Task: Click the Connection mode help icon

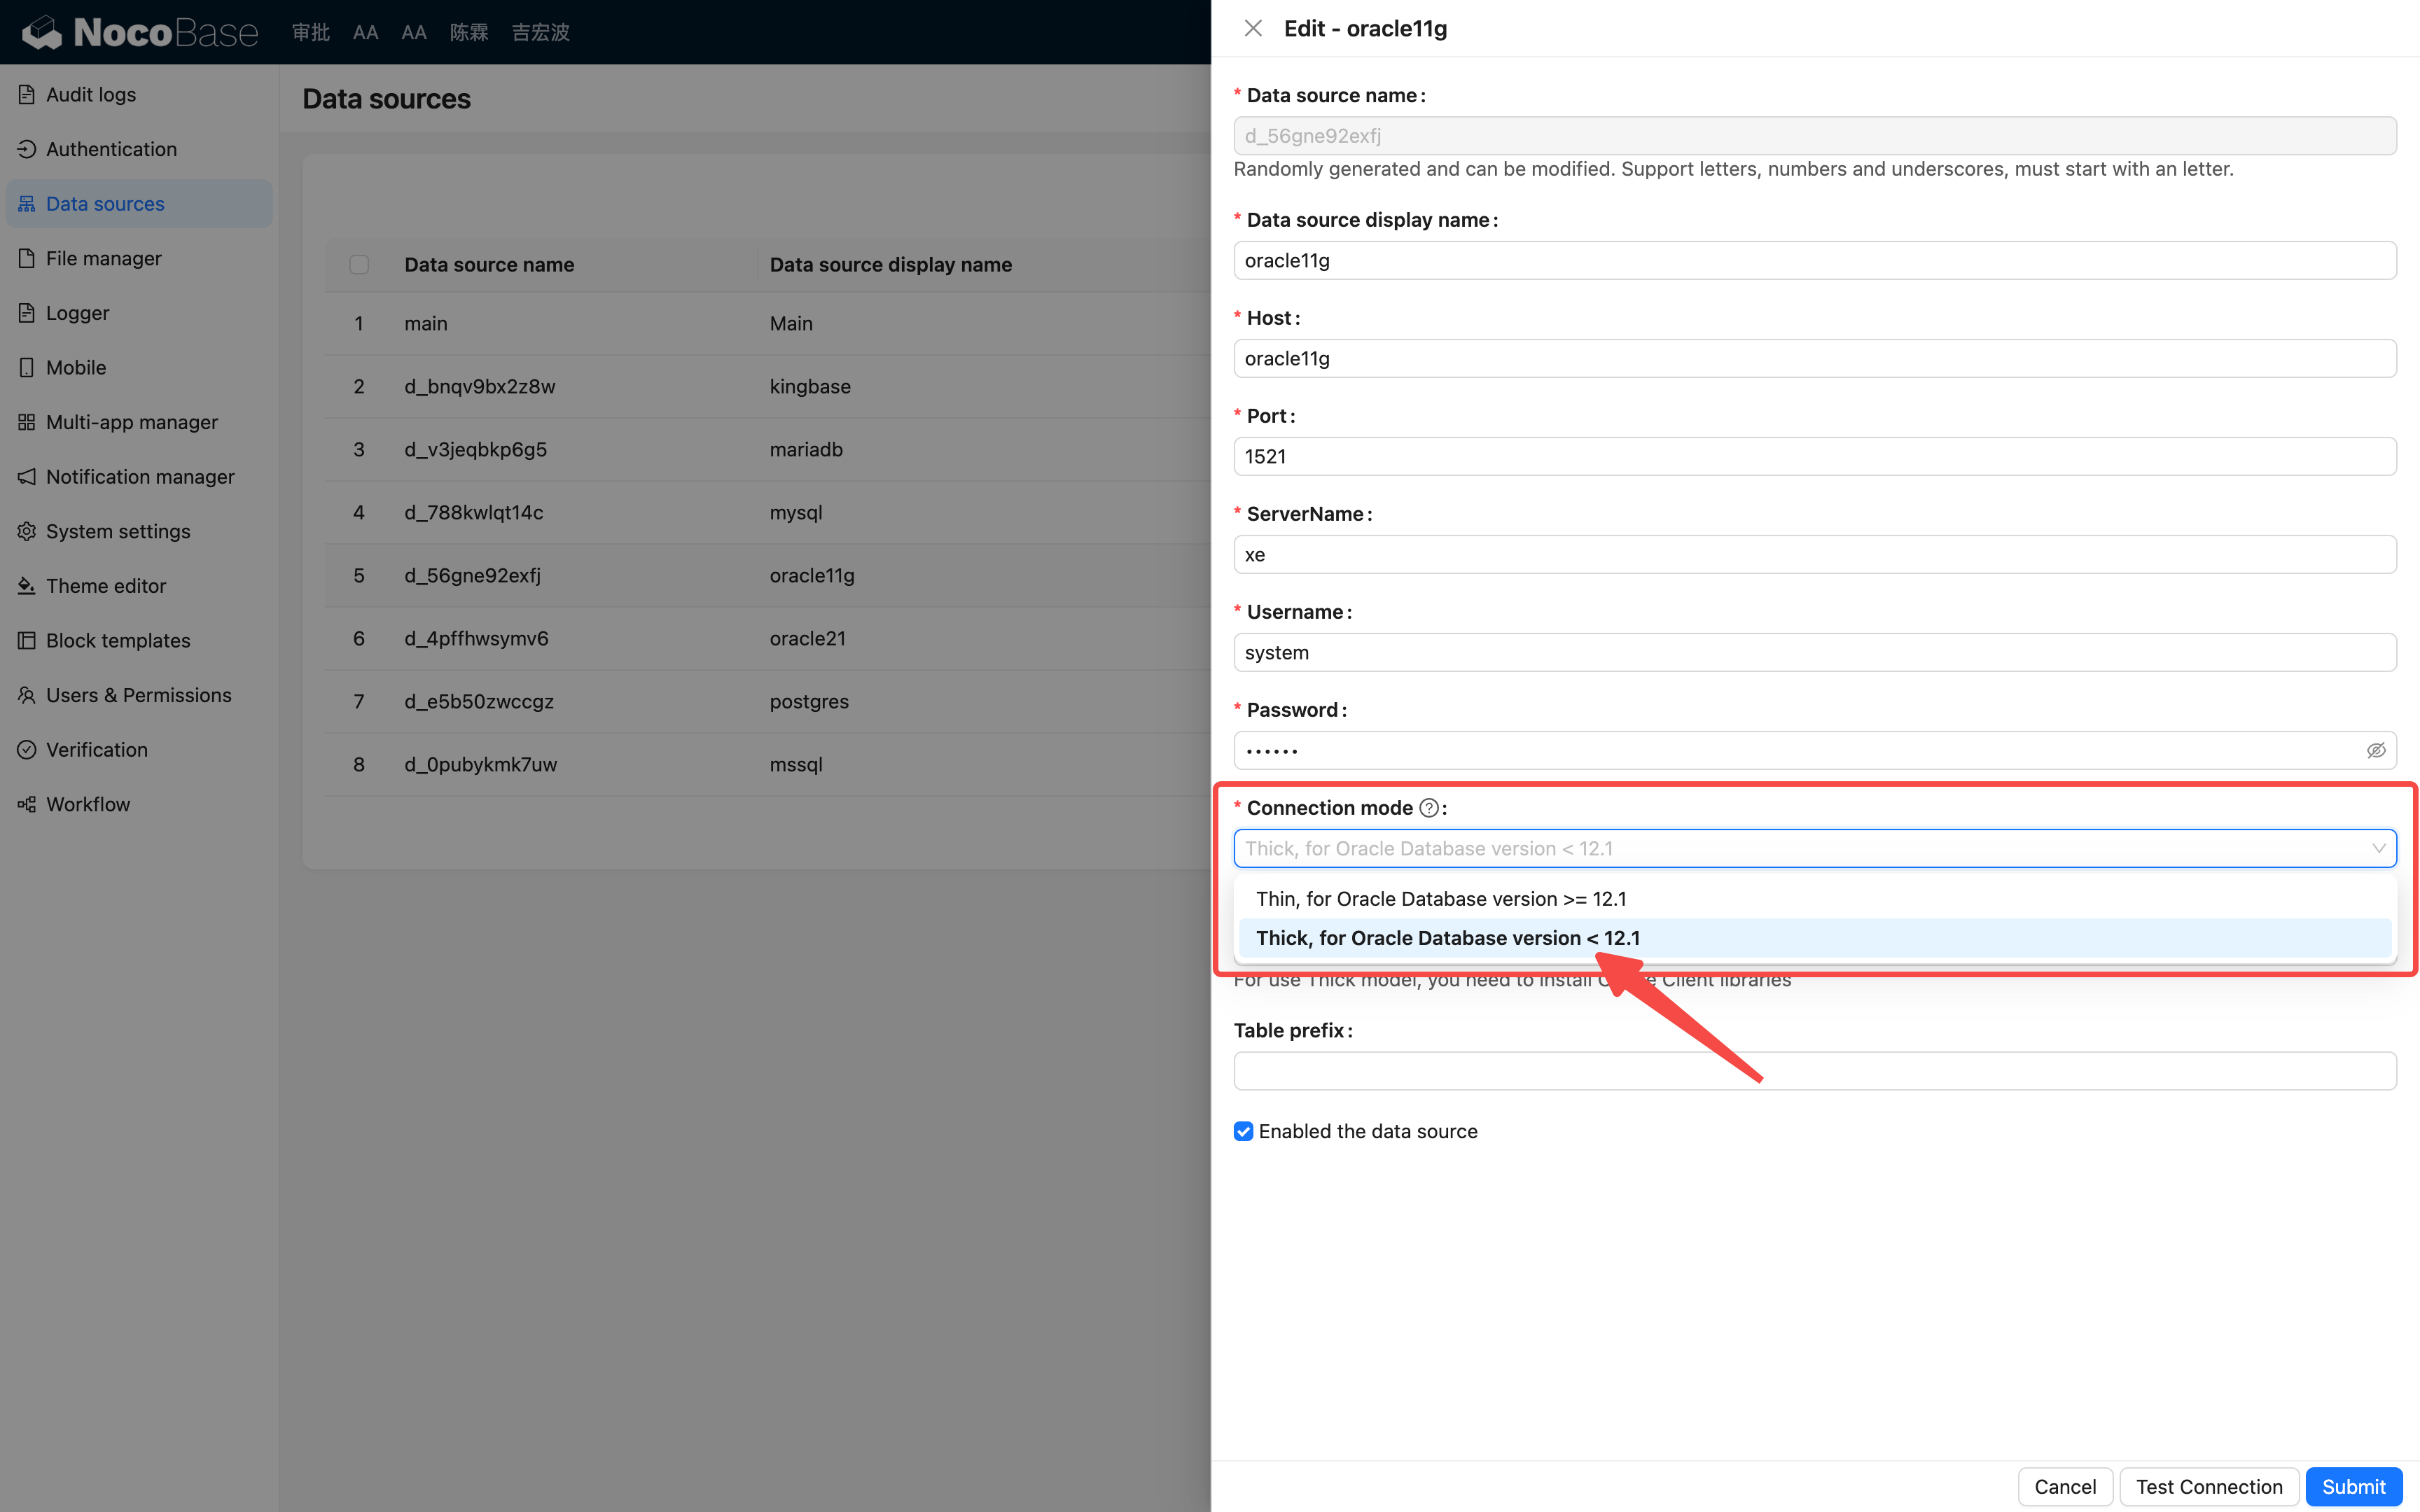Action: click(1429, 807)
